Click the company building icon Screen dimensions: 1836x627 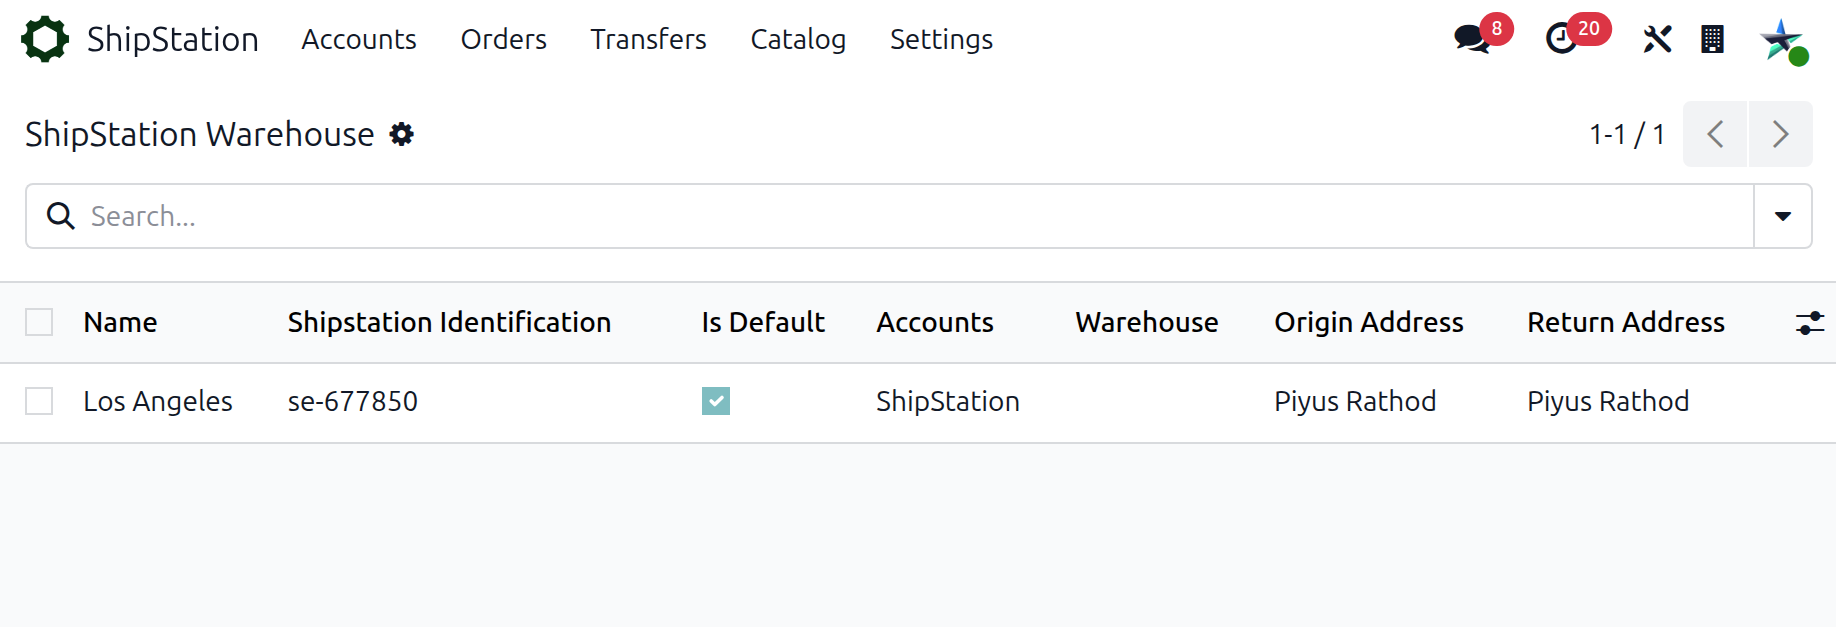click(1712, 39)
